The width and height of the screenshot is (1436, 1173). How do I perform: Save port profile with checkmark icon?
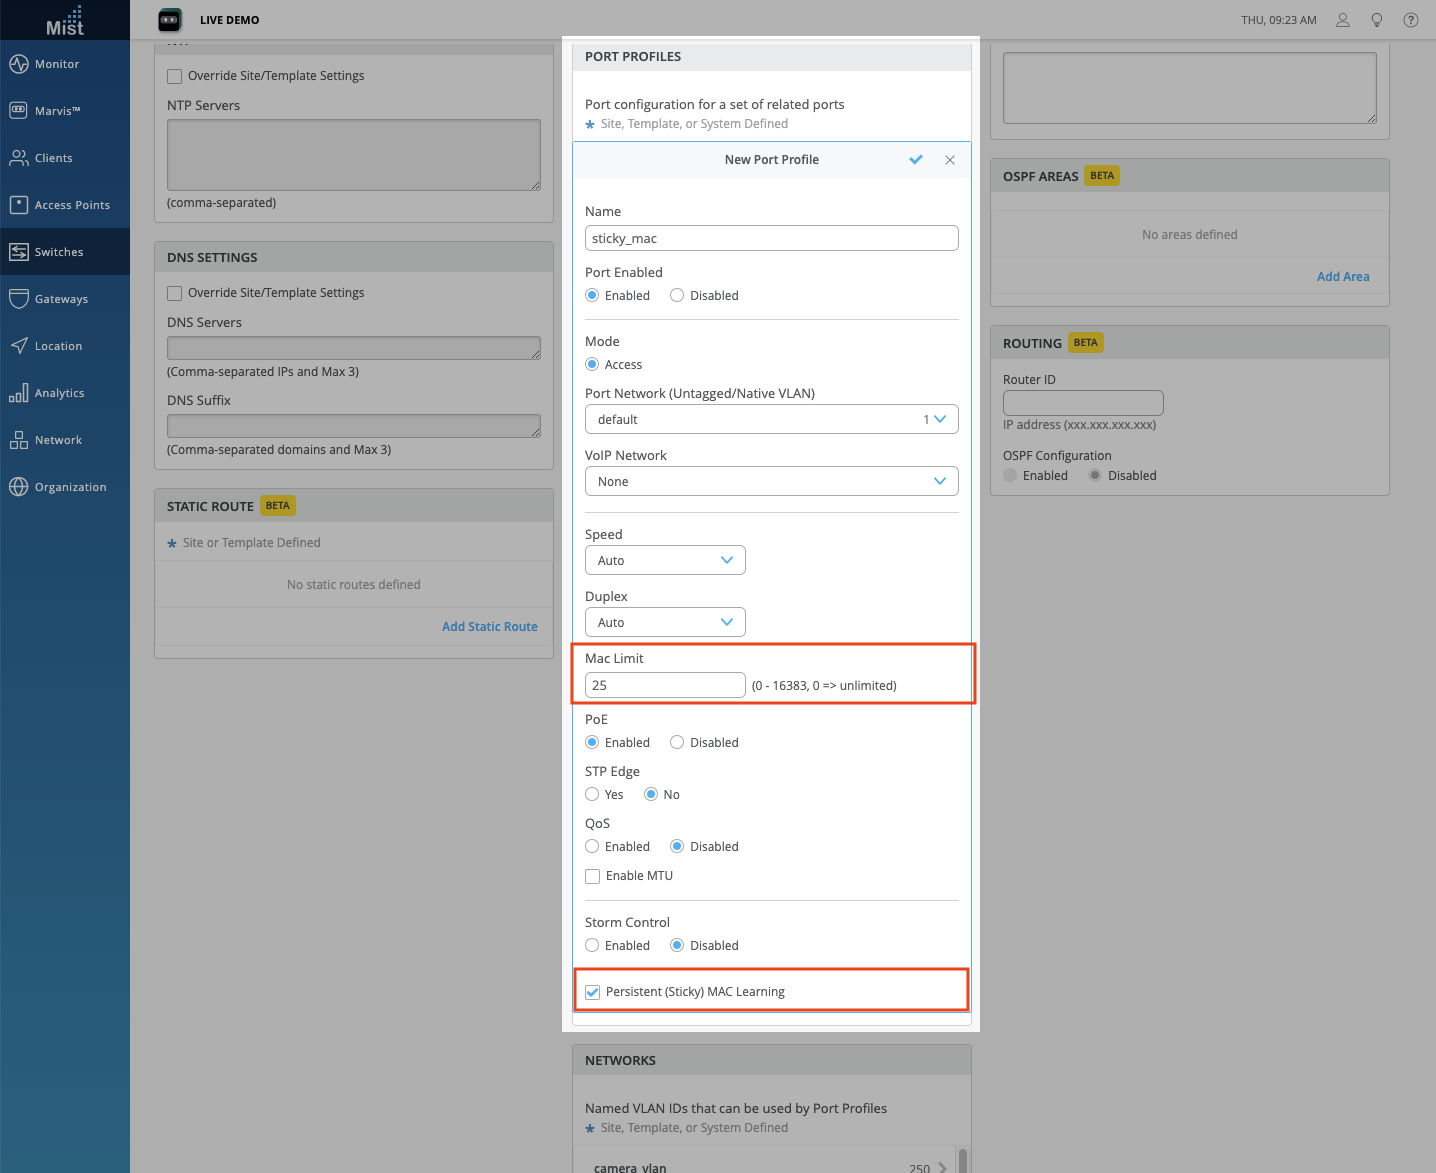click(x=916, y=160)
